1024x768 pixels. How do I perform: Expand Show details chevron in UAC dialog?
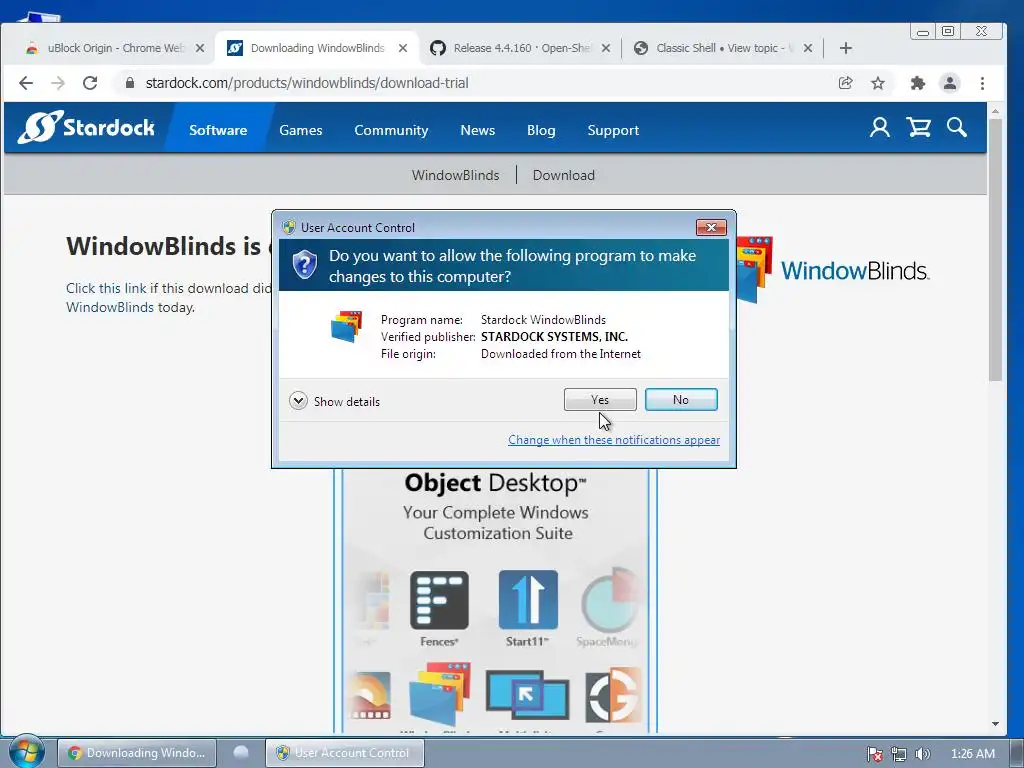[x=298, y=401]
